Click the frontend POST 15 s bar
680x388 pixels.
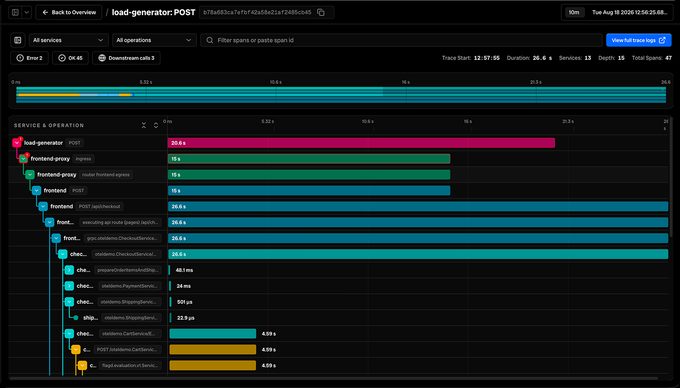coord(309,190)
